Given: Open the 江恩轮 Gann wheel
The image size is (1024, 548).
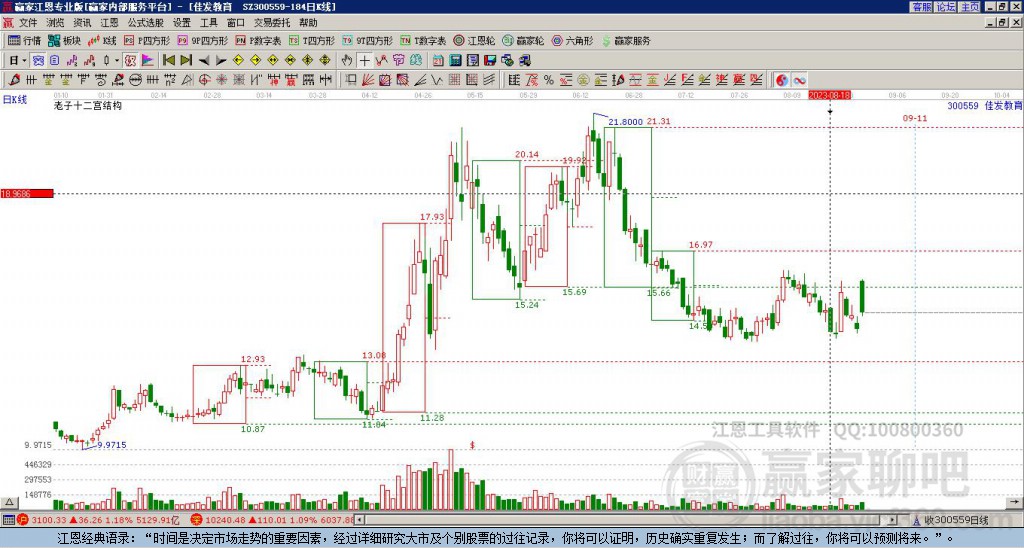Looking at the screenshot, I should [x=475, y=40].
